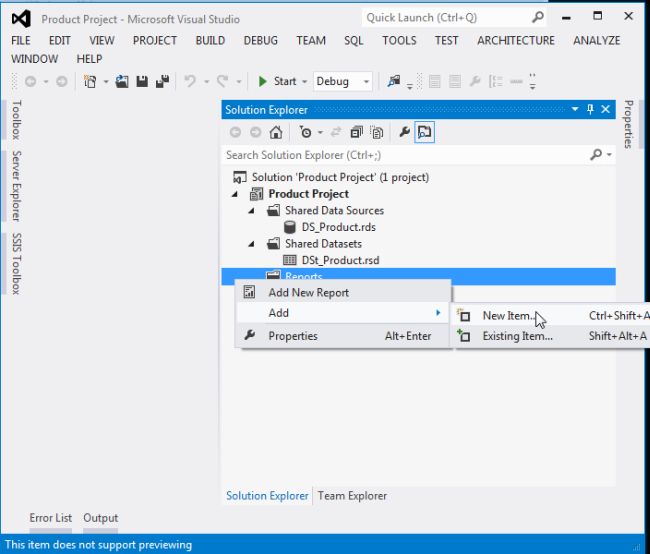Open the Properties side tab
This screenshot has height=554, width=650.
[x=628, y=124]
